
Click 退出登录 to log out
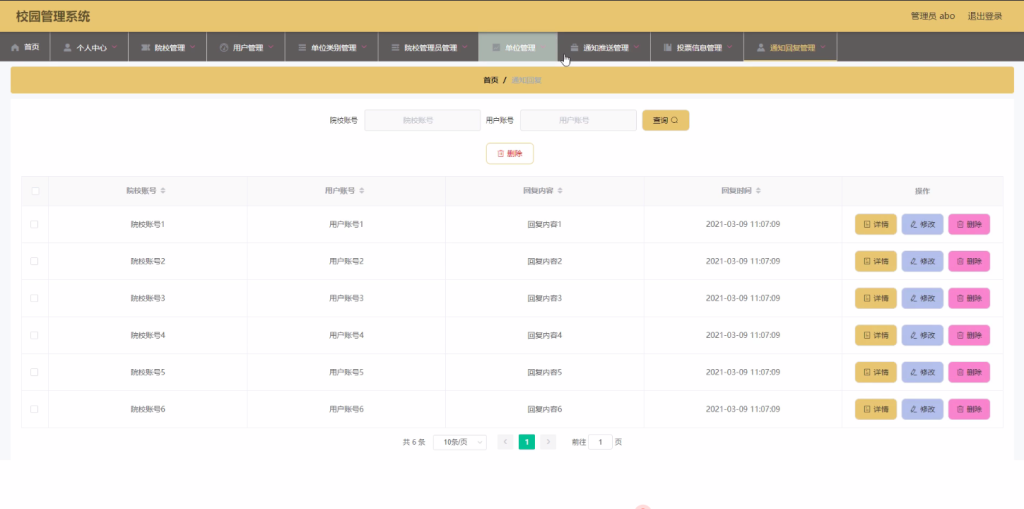(985, 16)
